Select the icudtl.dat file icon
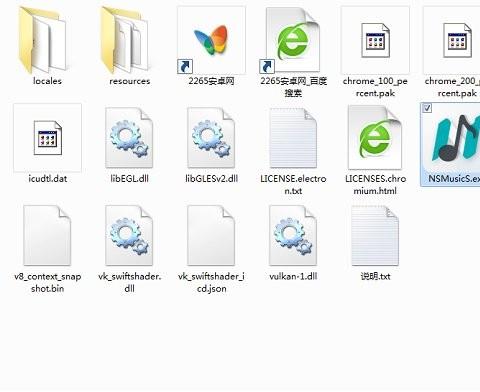This screenshot has height=392, width=480. pyautogui.click(x=47, y=138)
